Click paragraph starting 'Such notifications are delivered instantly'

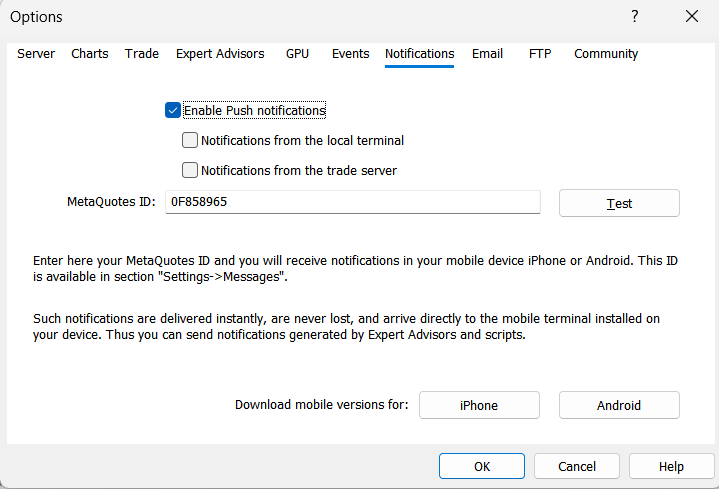click(346, 326)
